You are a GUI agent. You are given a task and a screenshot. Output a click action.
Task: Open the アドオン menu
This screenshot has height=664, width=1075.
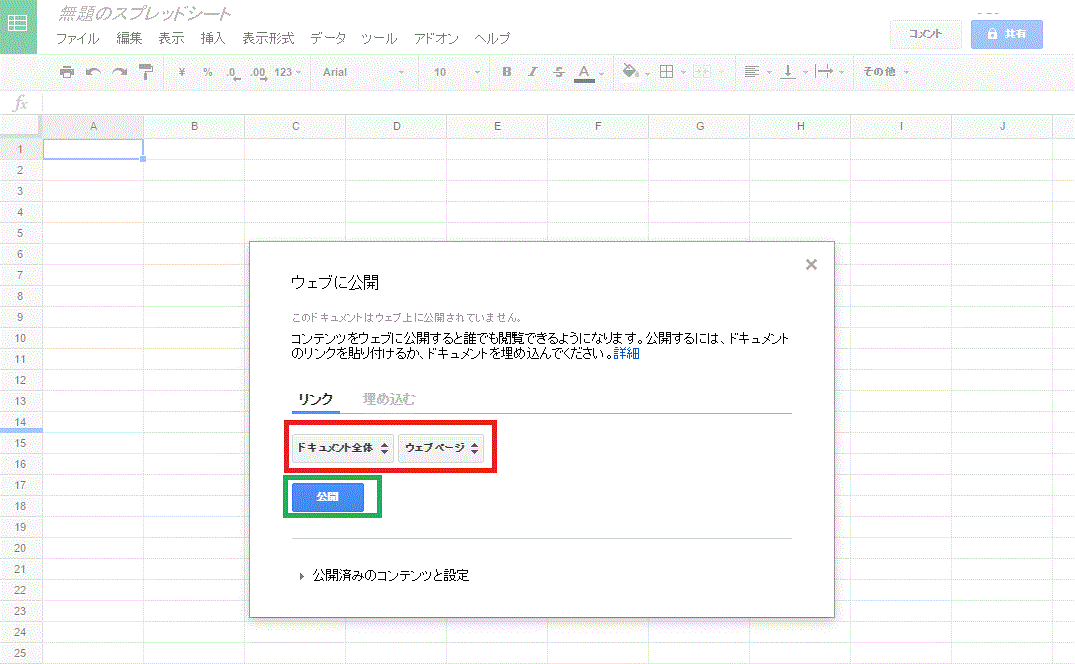[436, 38]
